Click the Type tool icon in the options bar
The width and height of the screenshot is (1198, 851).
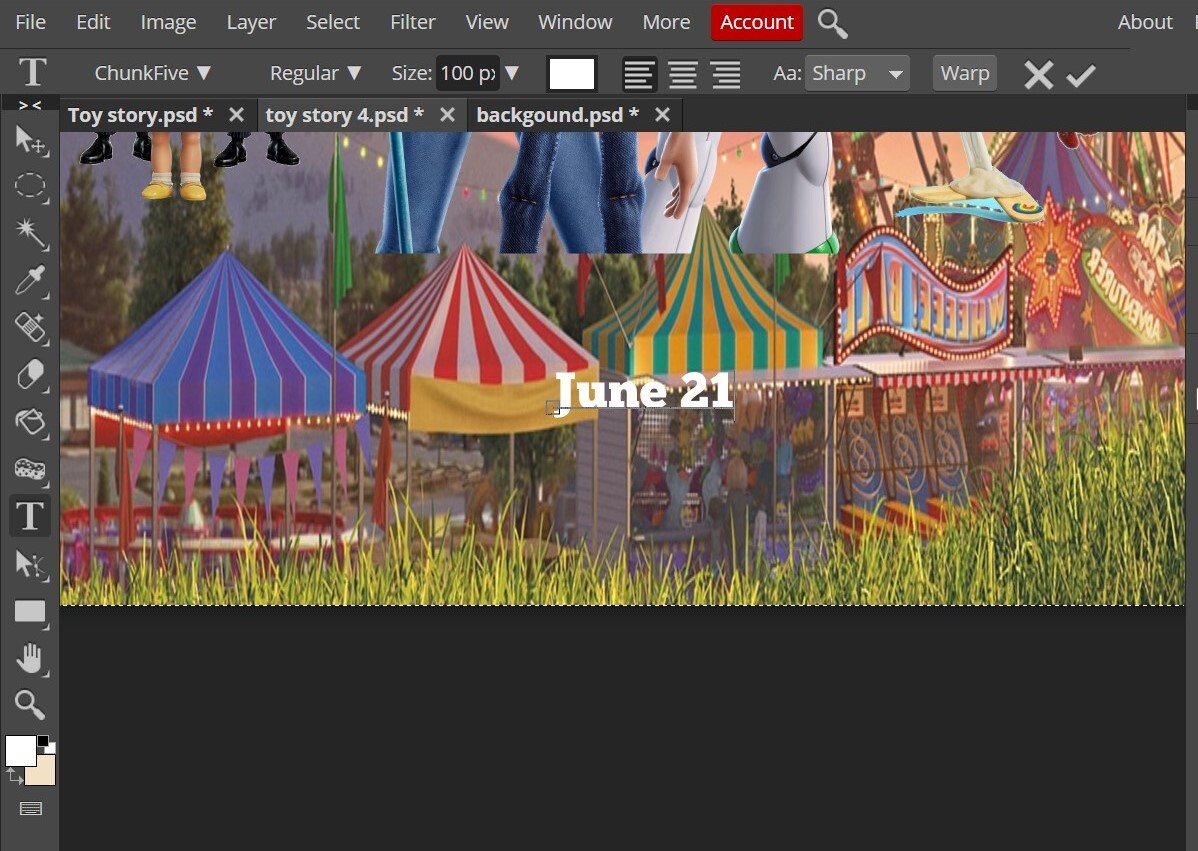32,73
